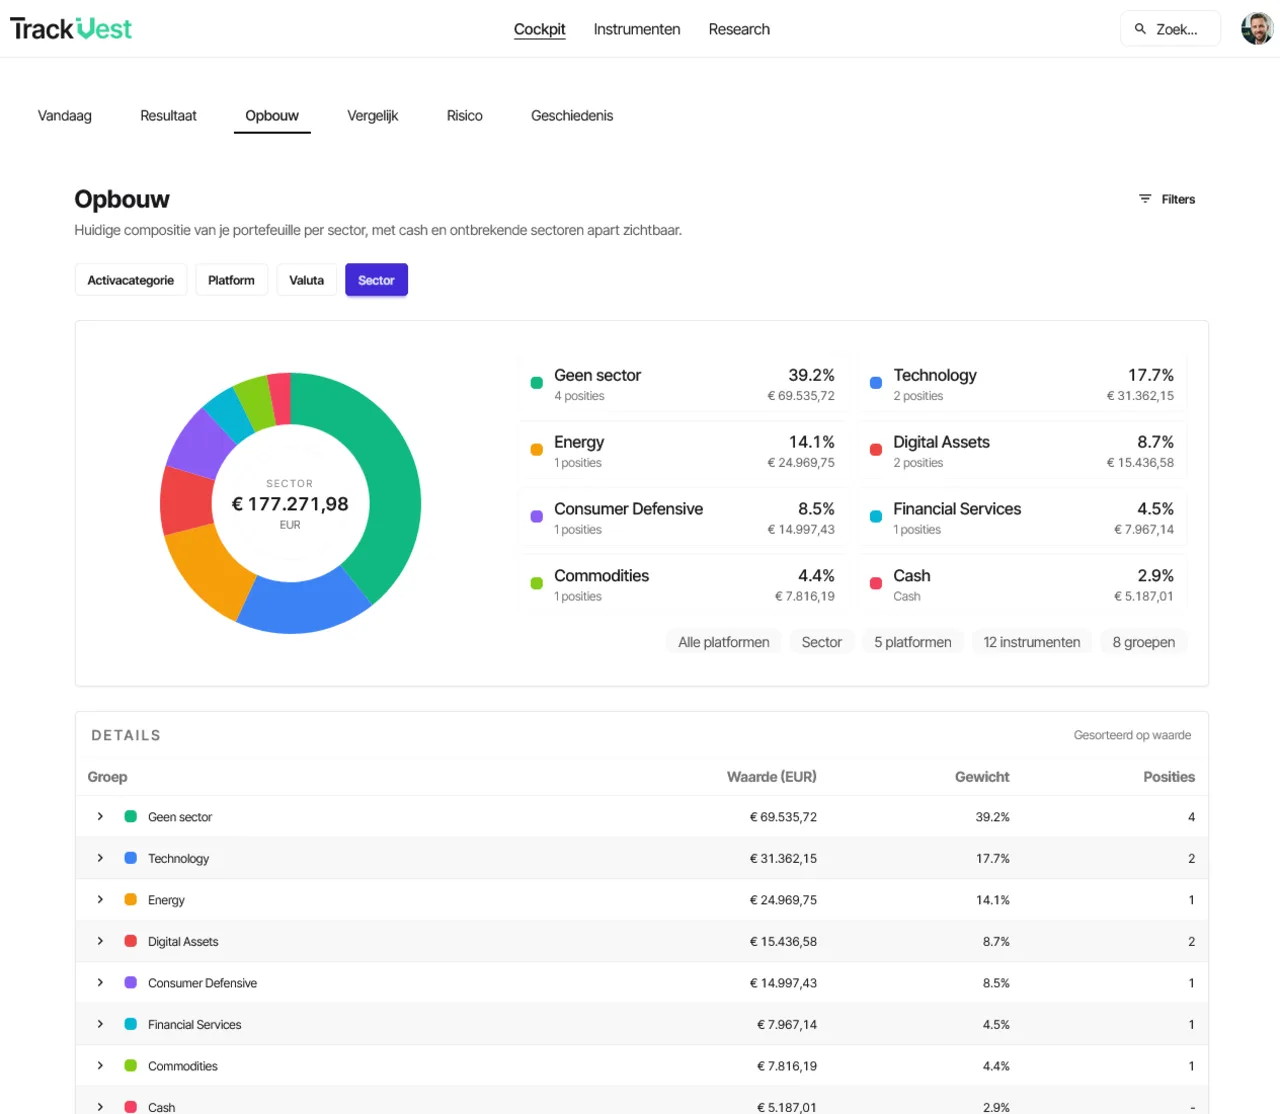The height and width of the screenshot is (1114, 1280).
Task: Open the Risico tab
Action: tap(464, 116)
